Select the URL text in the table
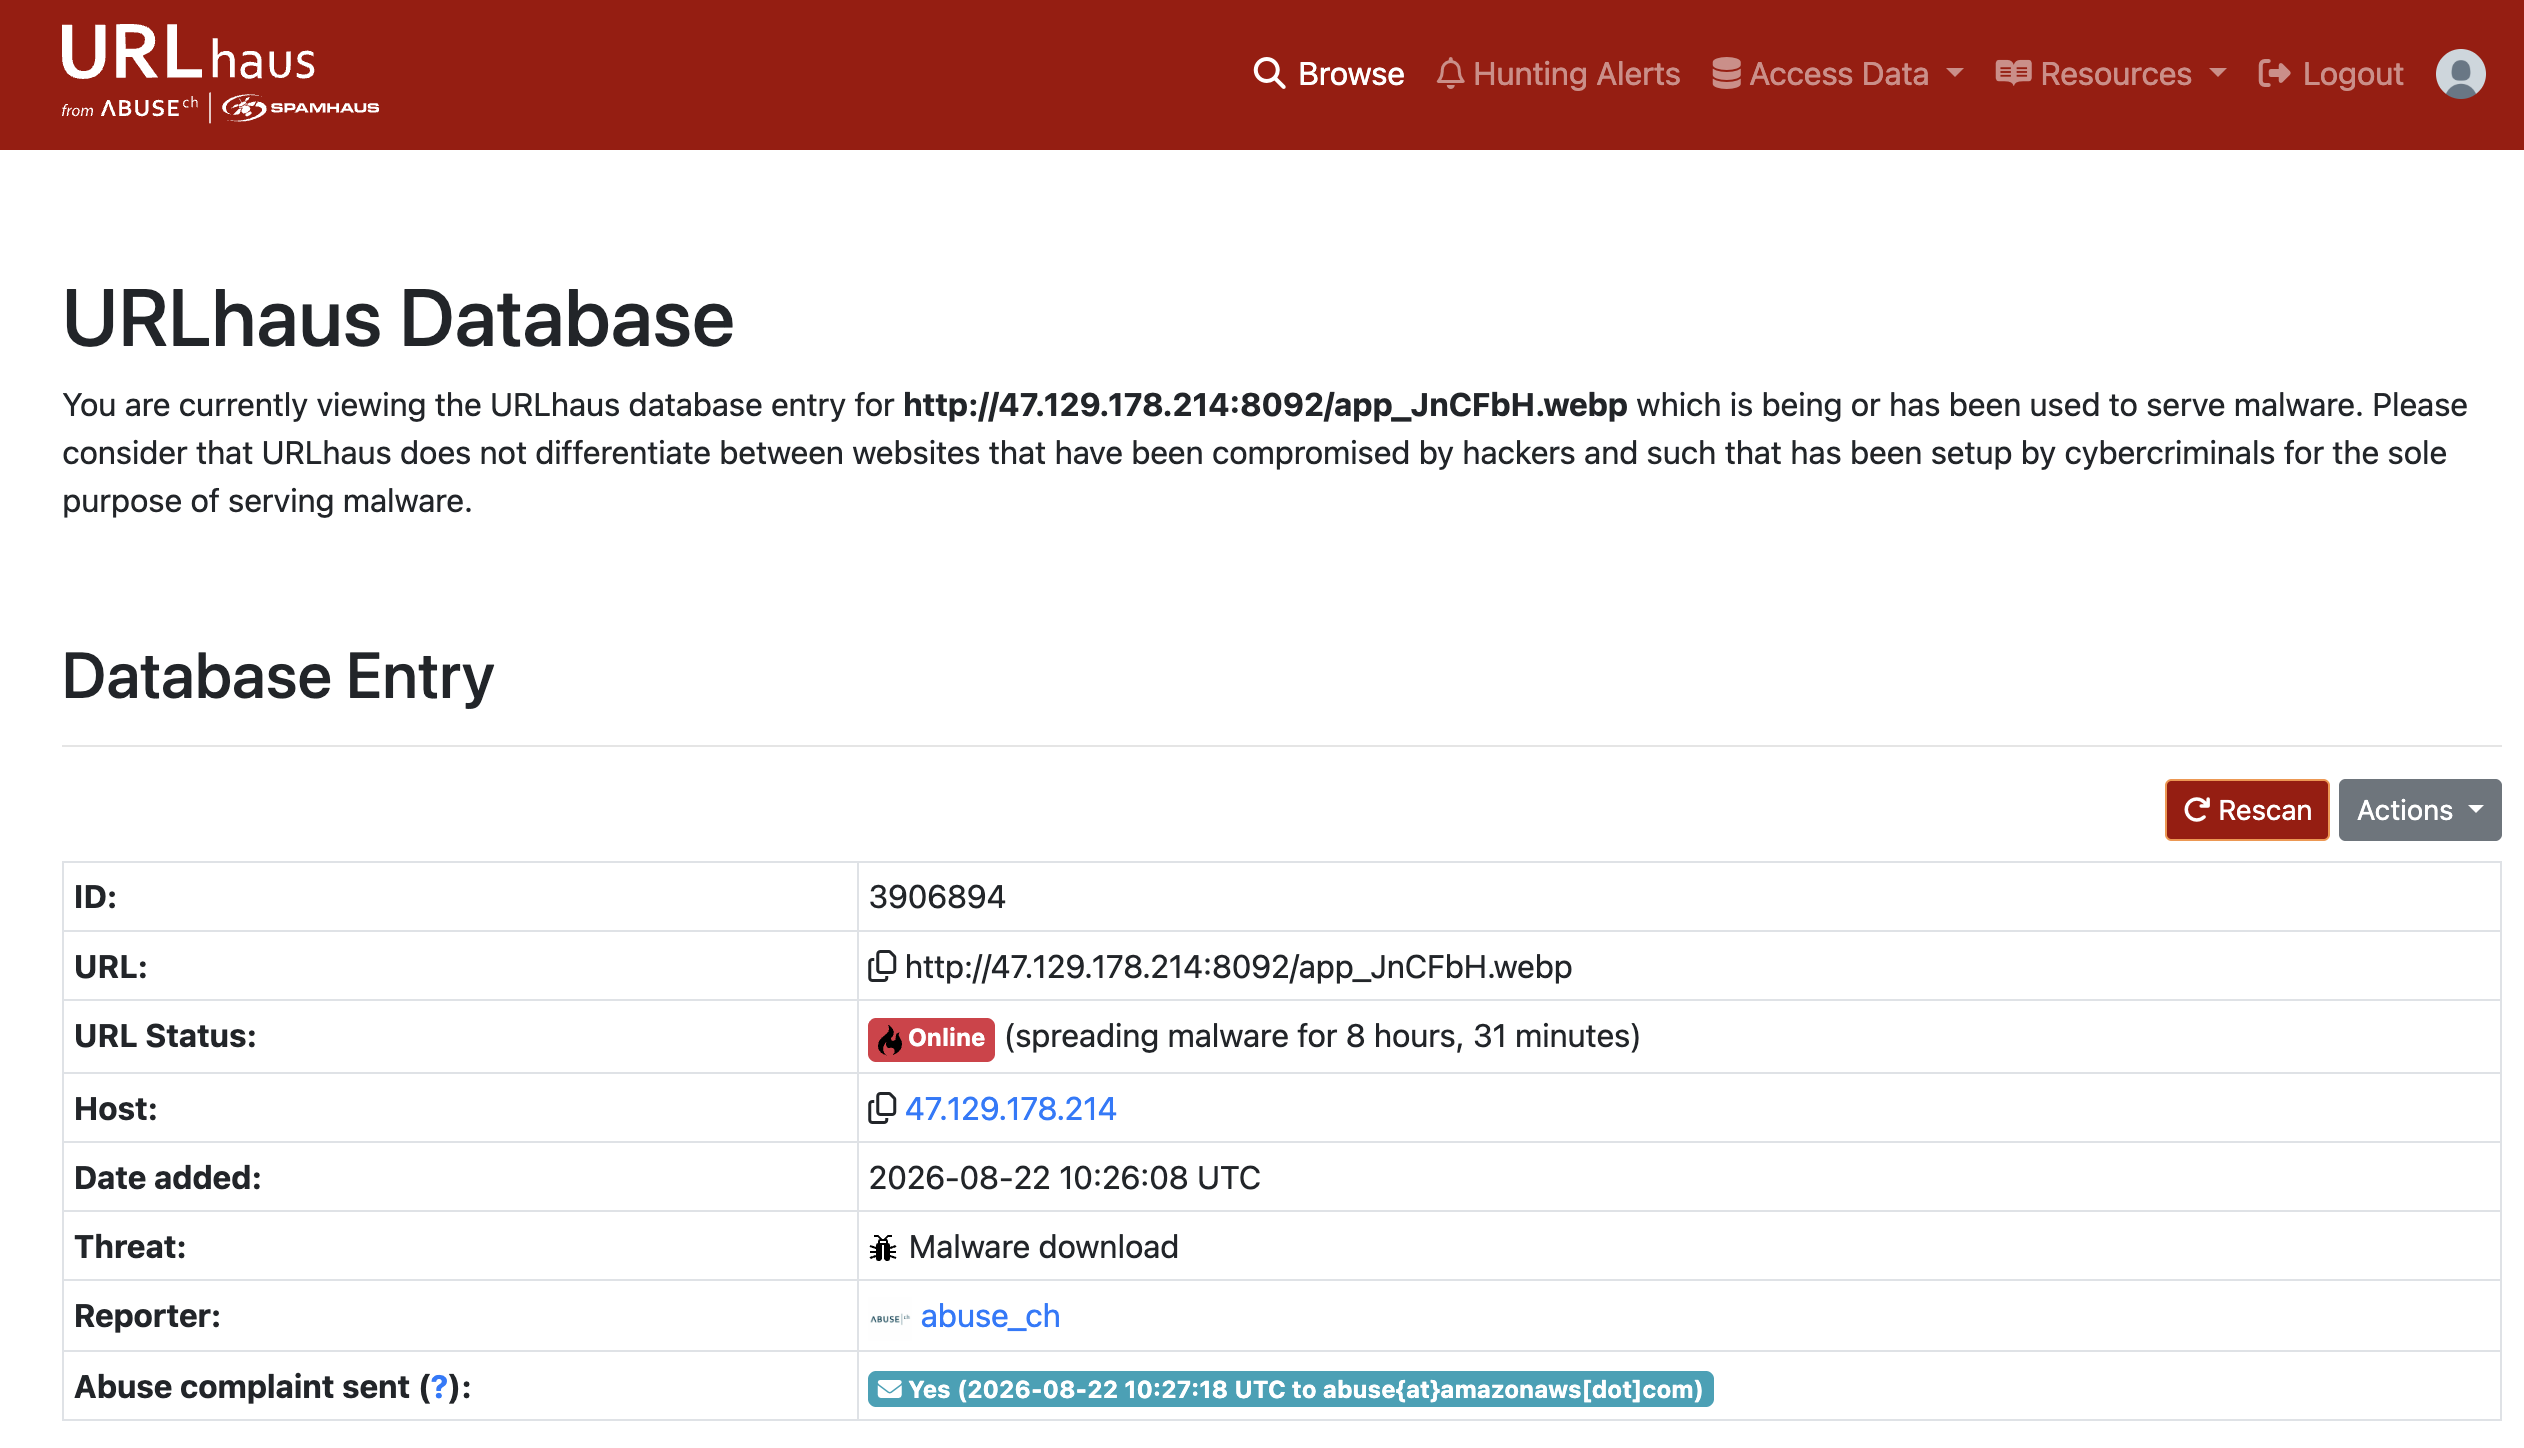This screenshot has width=2524, height=1448. (1238, 967)
